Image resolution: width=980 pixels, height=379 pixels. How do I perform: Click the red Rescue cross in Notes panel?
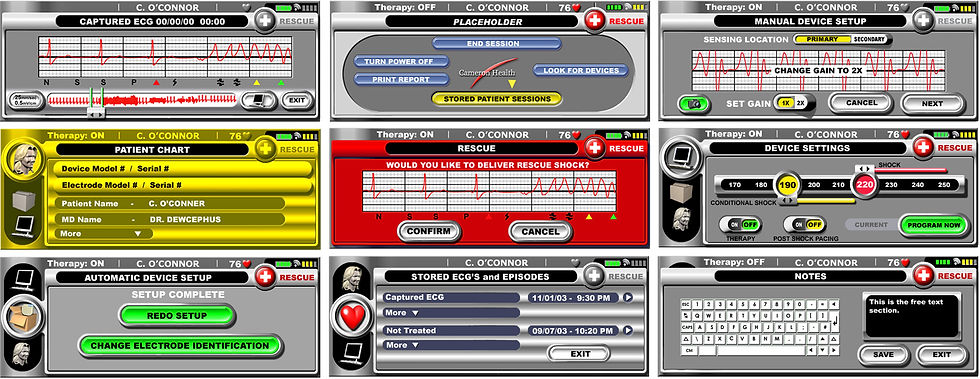coord(923,276)
